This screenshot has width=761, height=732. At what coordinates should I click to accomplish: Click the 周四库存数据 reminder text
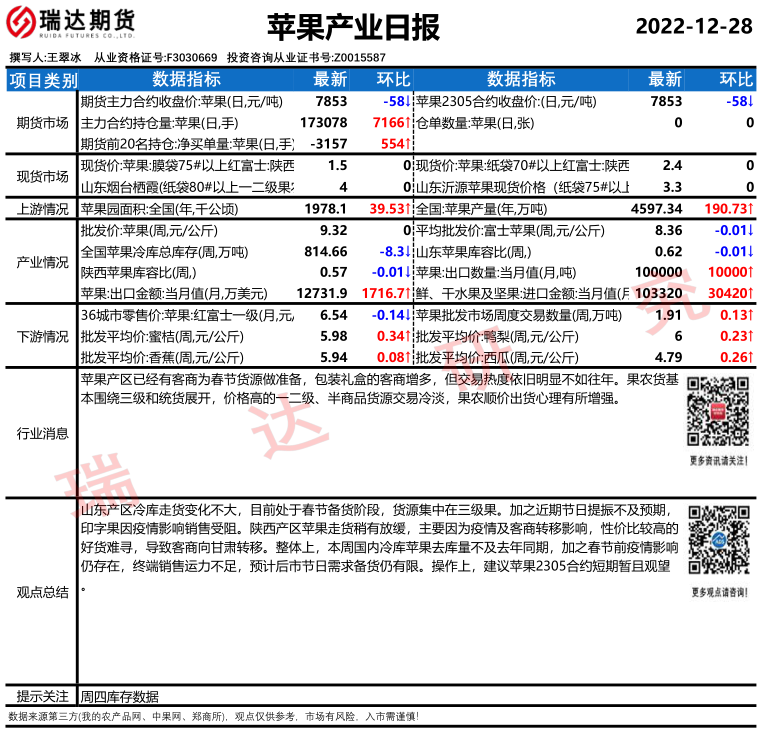[119, 697]
